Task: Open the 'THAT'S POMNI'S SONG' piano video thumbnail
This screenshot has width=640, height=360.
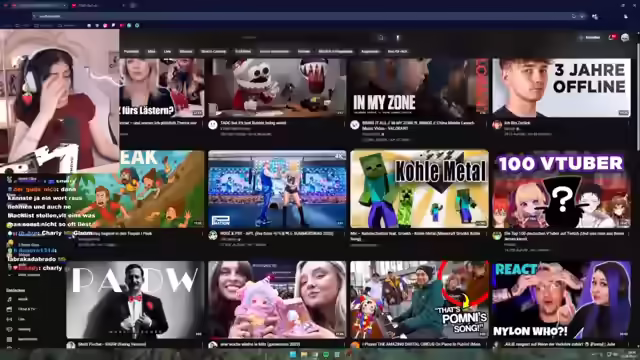Action: (419, 300)
